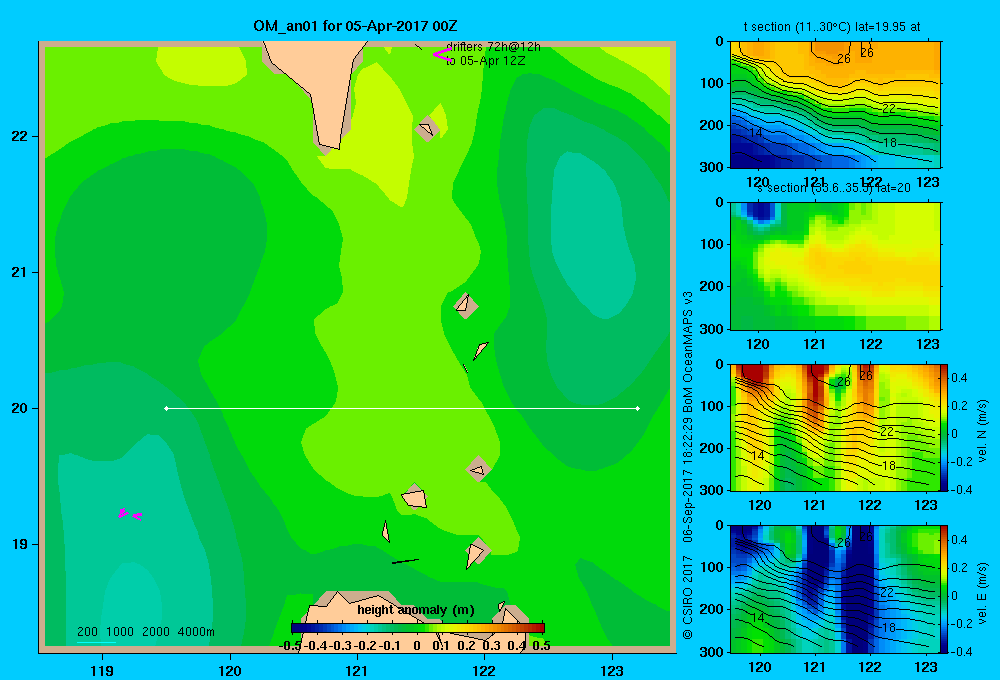Click the dark red end of height anomaly colorbar
The image size is (1000, 680).
[x=538, y=628]
